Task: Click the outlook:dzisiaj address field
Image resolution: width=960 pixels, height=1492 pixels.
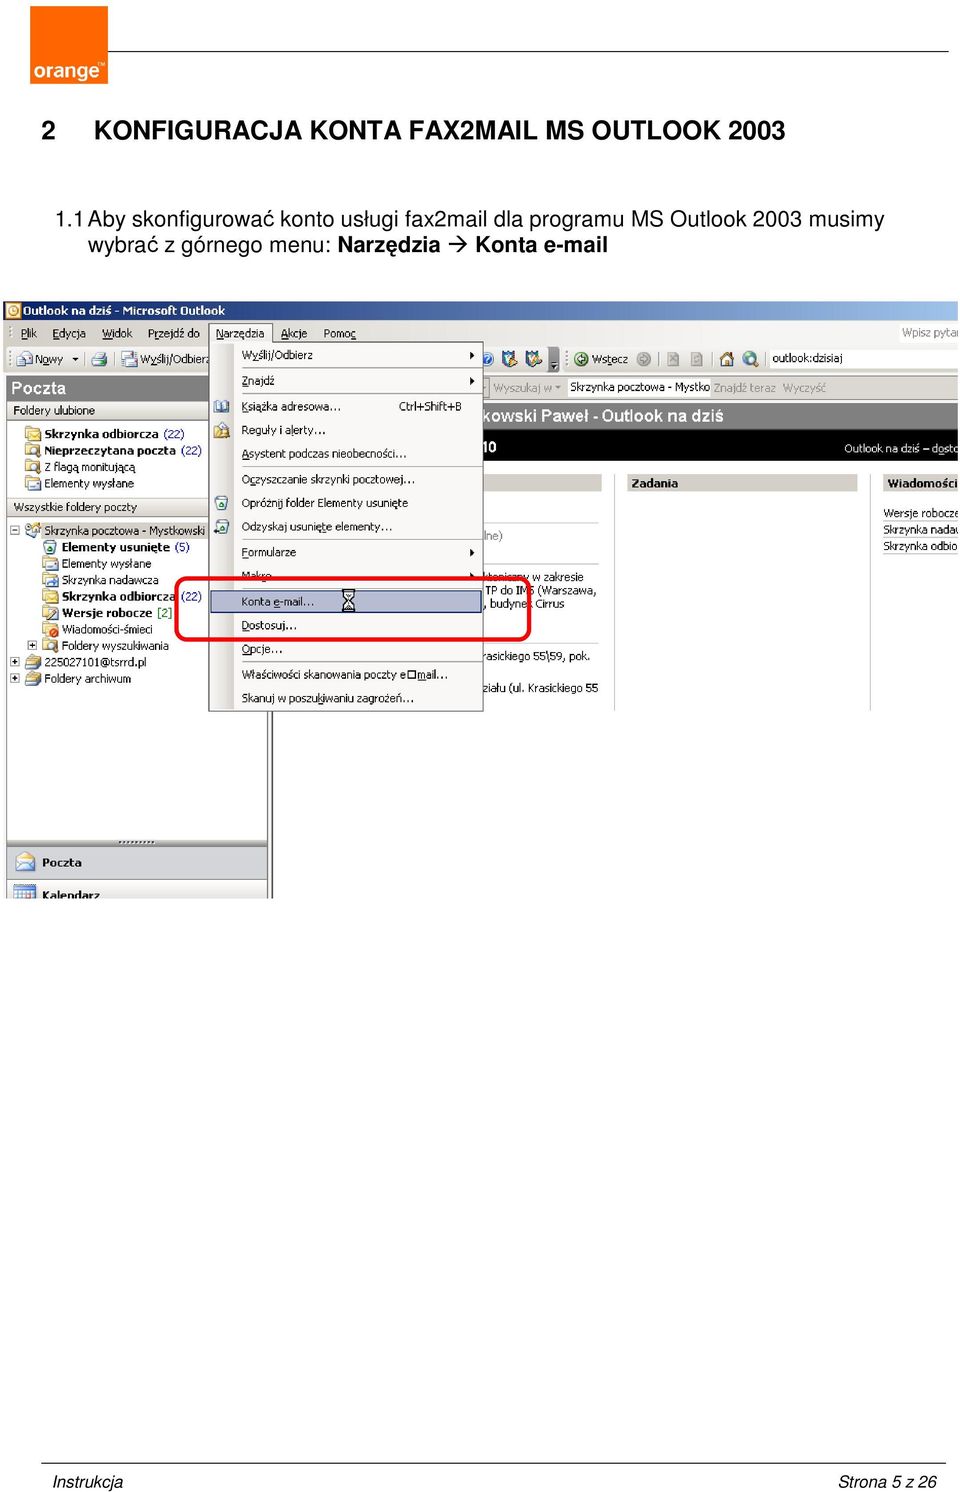Action: point(863,358)
